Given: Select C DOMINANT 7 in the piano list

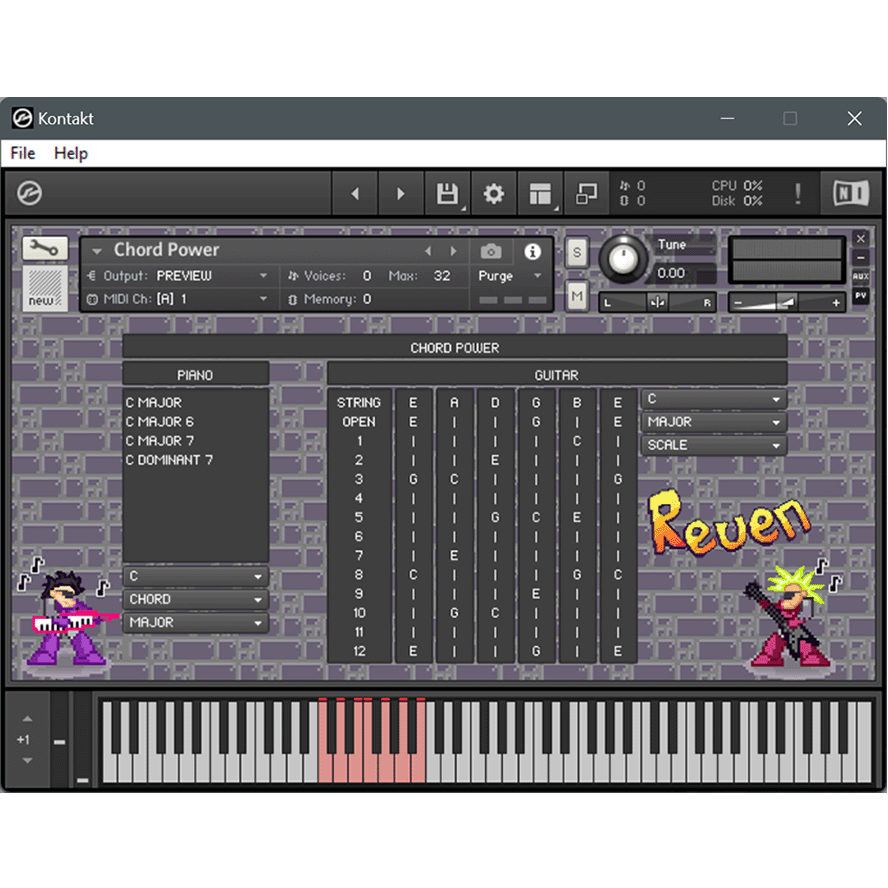Looking at the screenshot, I should pyautogui.click(x=169, y=460).
